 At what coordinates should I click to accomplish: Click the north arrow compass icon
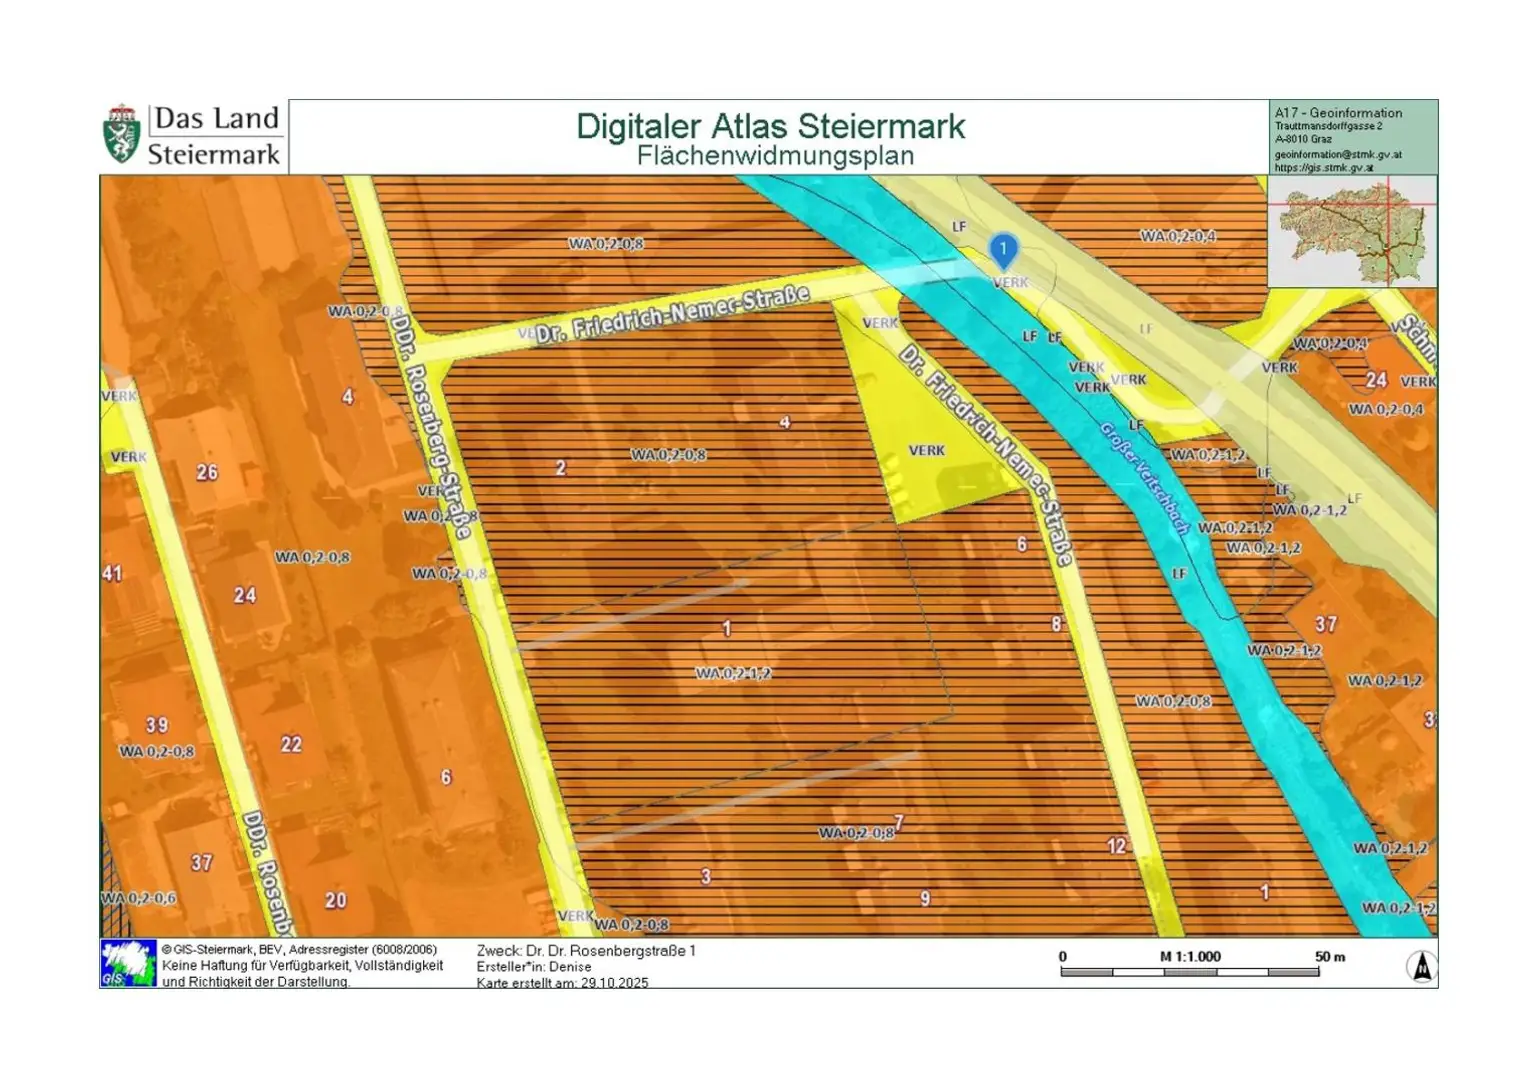pyautogui.click(x=1421, y=966)
